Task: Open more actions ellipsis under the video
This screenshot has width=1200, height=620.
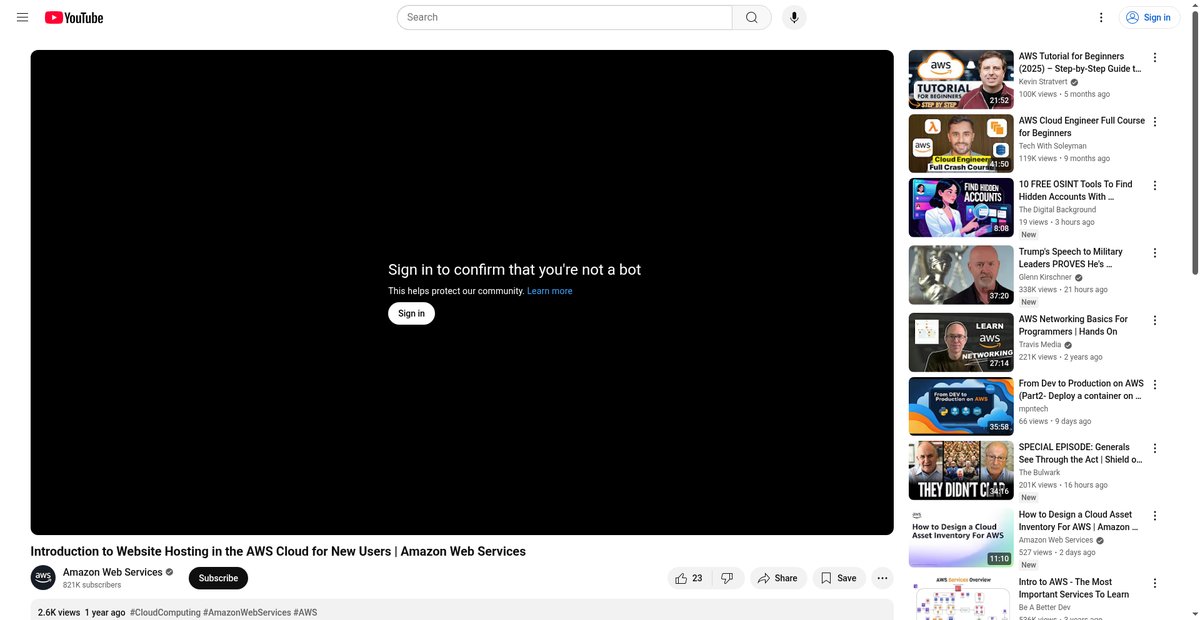Action: coord(881,578)
